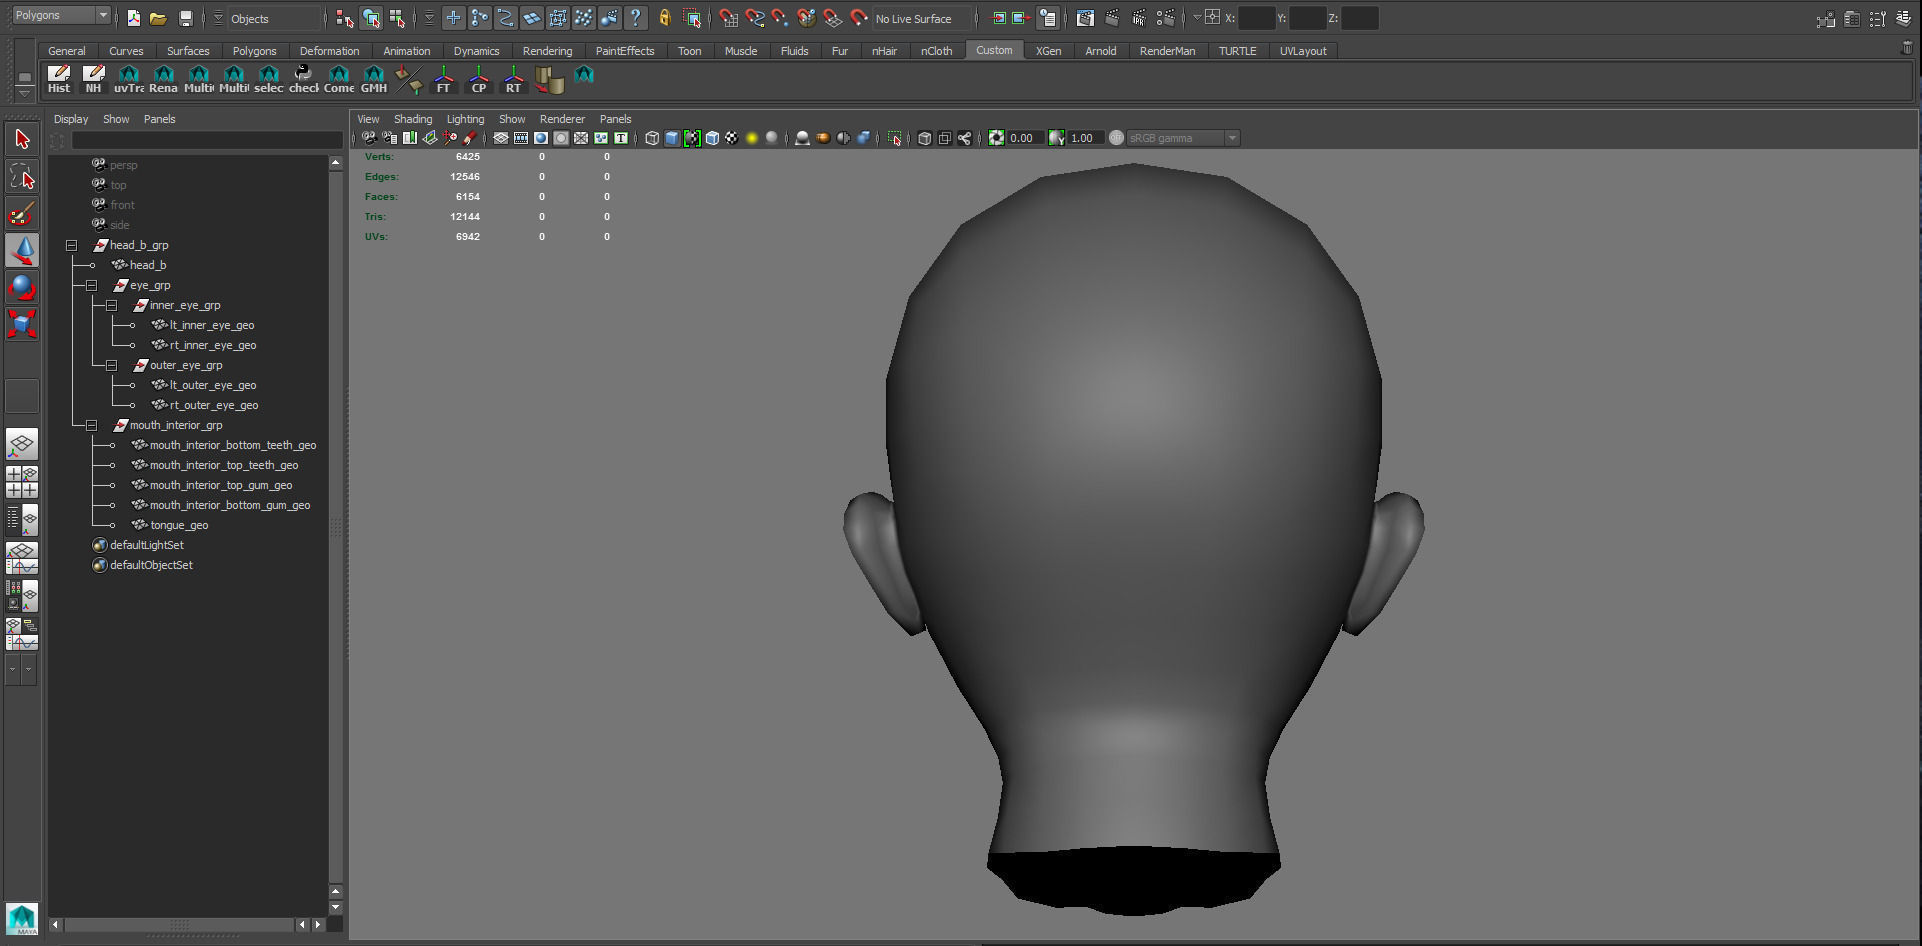The width and height of the screenshot is (1922, 946).
Task: Toggle wireframe display in viewport toolbar
Action: (652, 138)
